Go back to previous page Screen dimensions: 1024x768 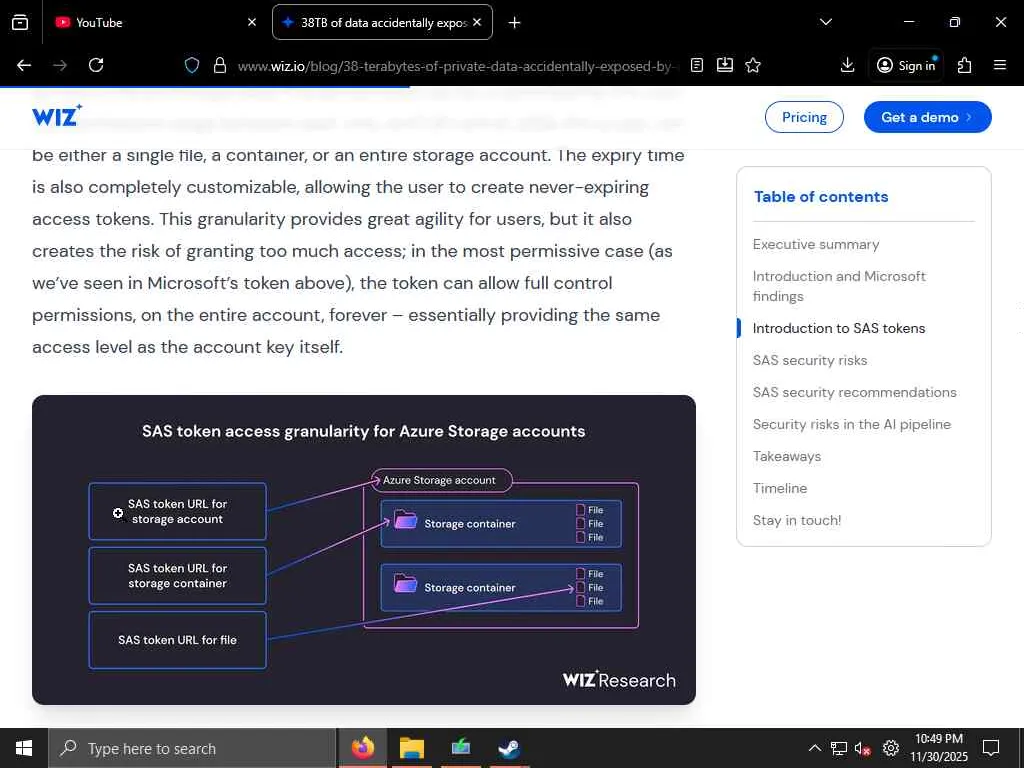tap(24, 65)
